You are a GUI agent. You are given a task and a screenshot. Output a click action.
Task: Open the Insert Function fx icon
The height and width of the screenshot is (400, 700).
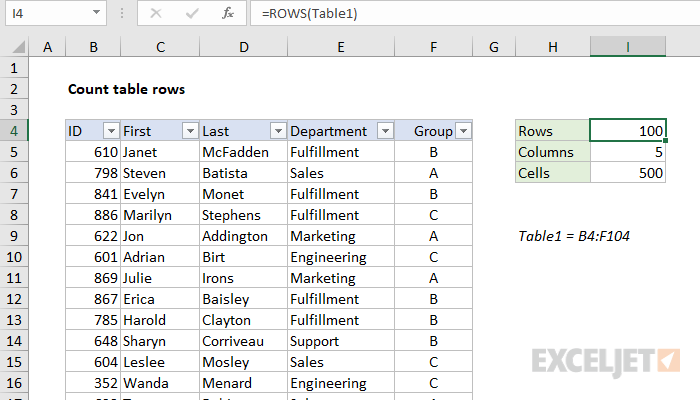click(x=228, y=14)
